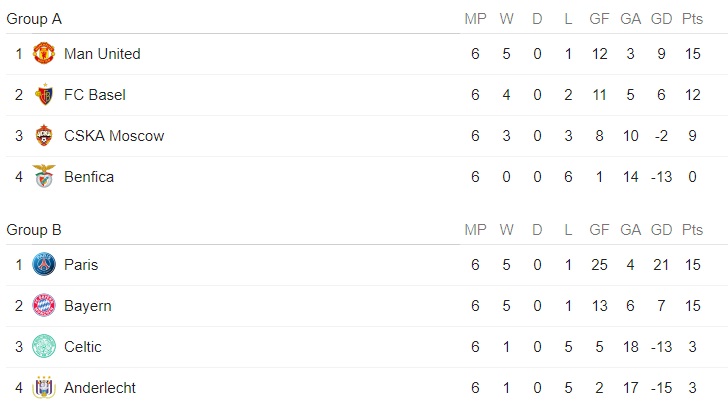Click the CSKA Moscow club crest
728x403 pixels.
click(x=44, y=136)
